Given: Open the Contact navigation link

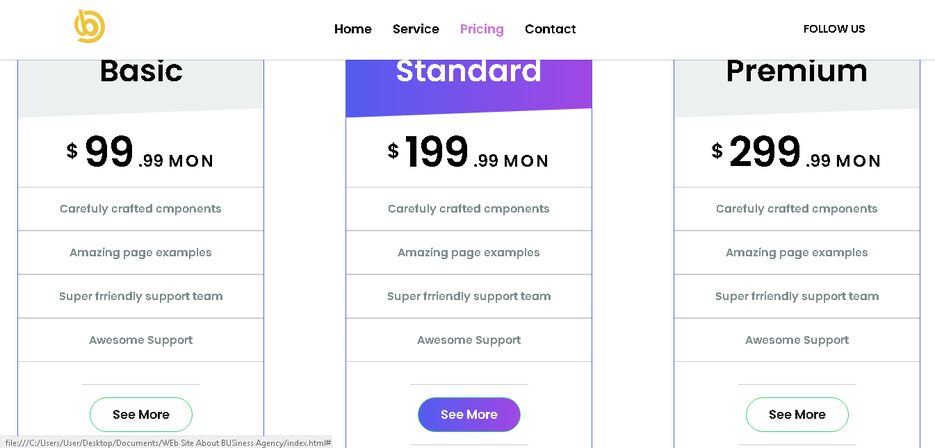Looking at the screenshot, I should pyautogui.click(x=550, y=29).
